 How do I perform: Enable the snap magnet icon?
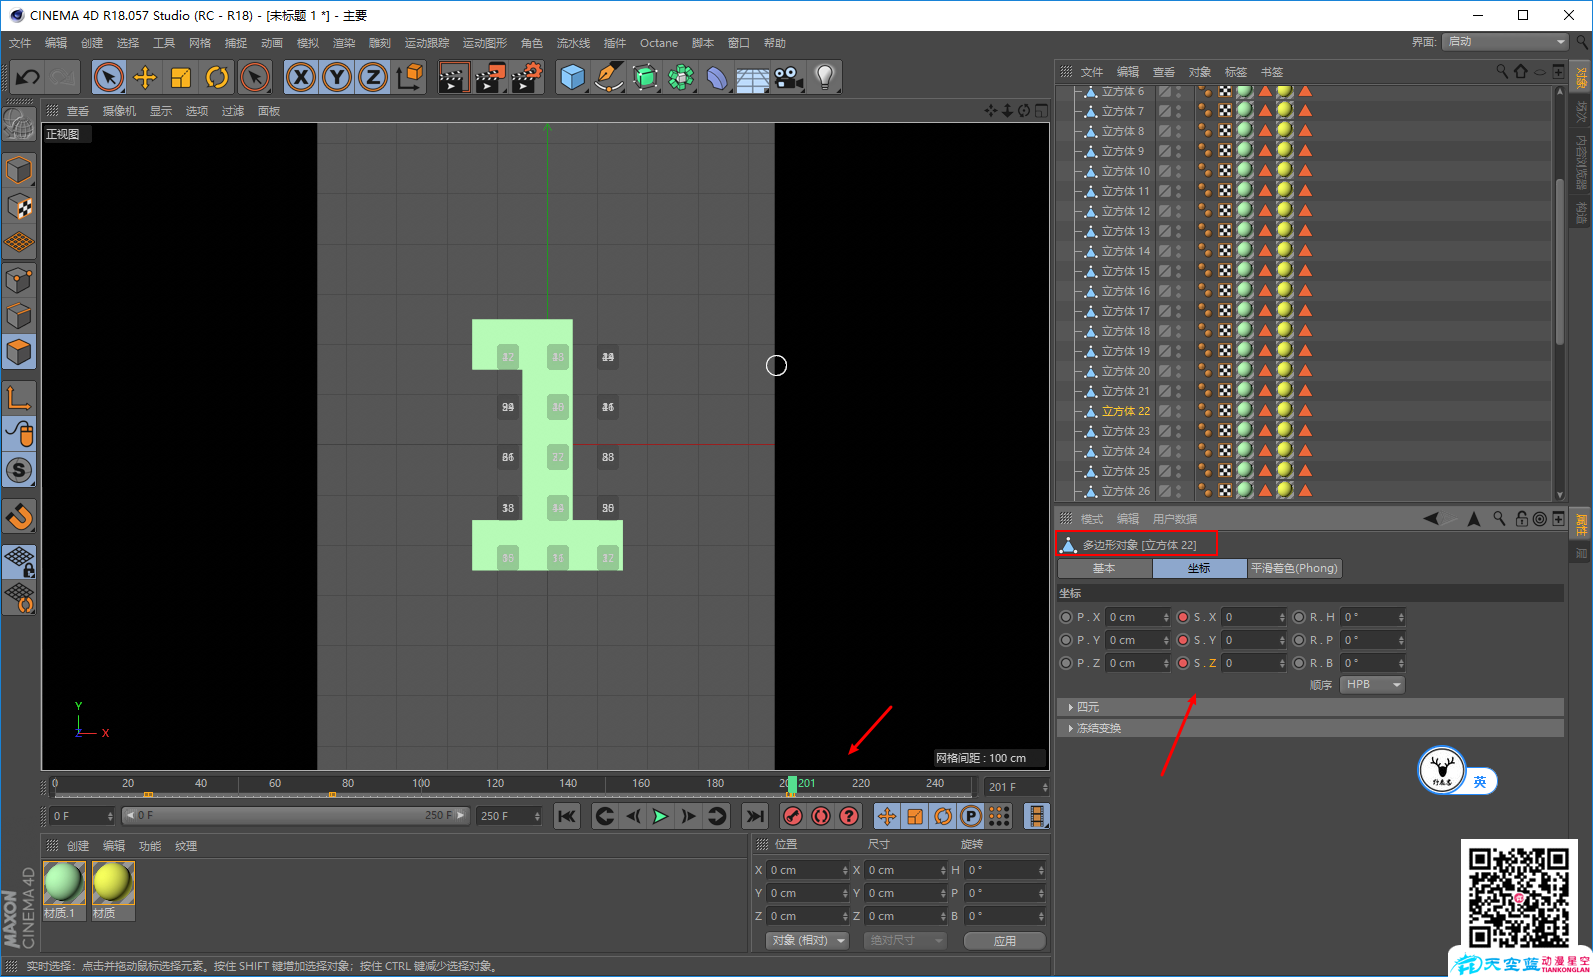pos(19,517)
